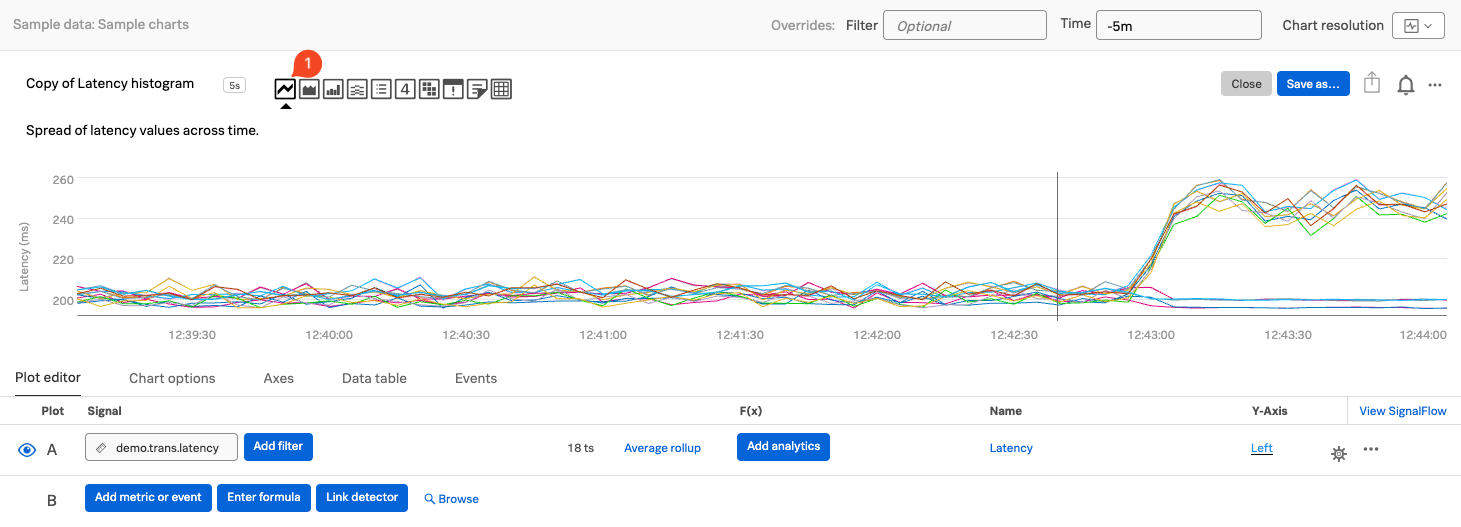This screenshot has width=1461, height=527.
Task: Click the share chart icon
Action: [1372, 84]
